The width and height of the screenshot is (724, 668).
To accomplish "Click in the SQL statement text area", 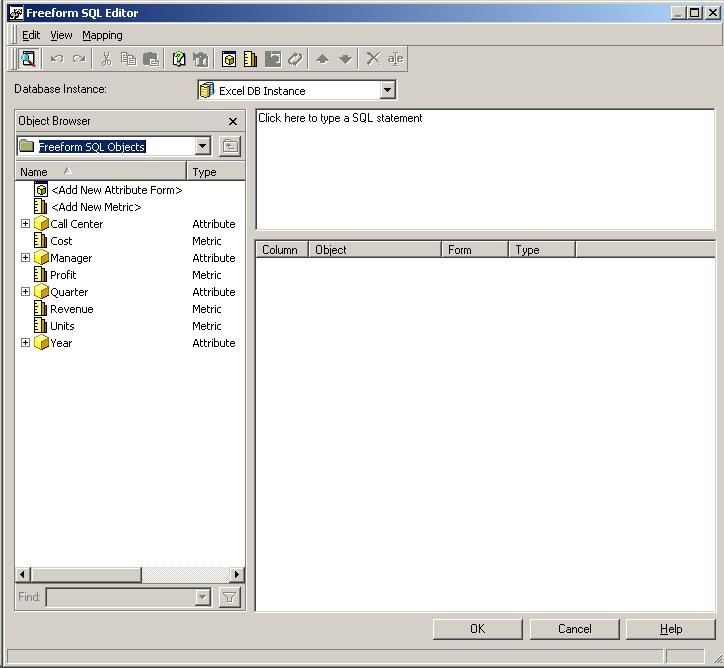I will coord(485,168).
